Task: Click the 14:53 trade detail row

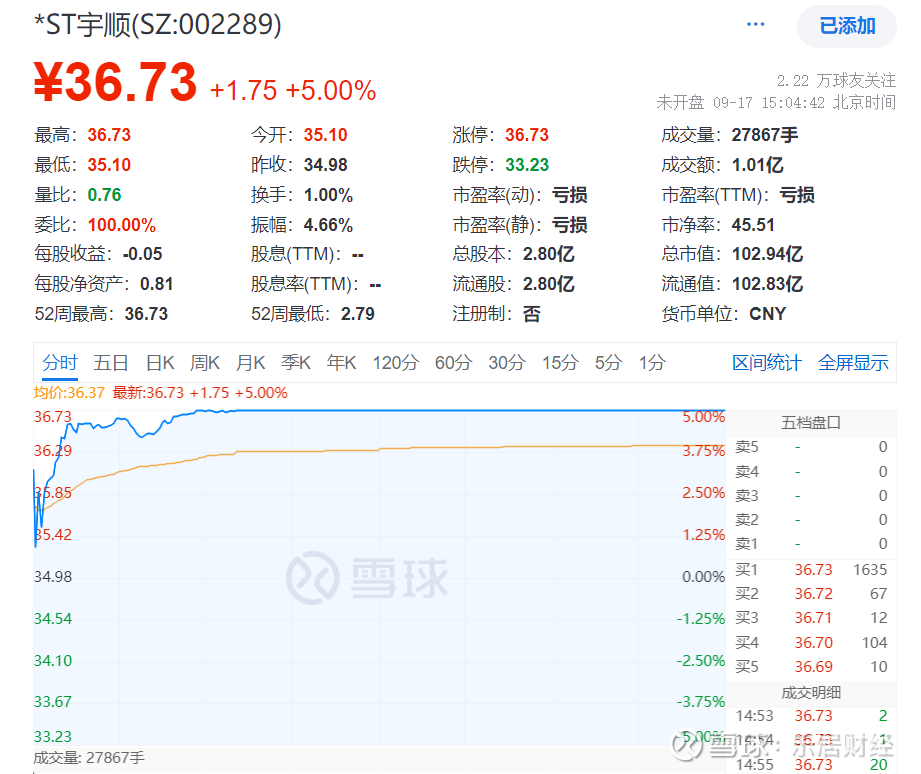Action: 811,716
